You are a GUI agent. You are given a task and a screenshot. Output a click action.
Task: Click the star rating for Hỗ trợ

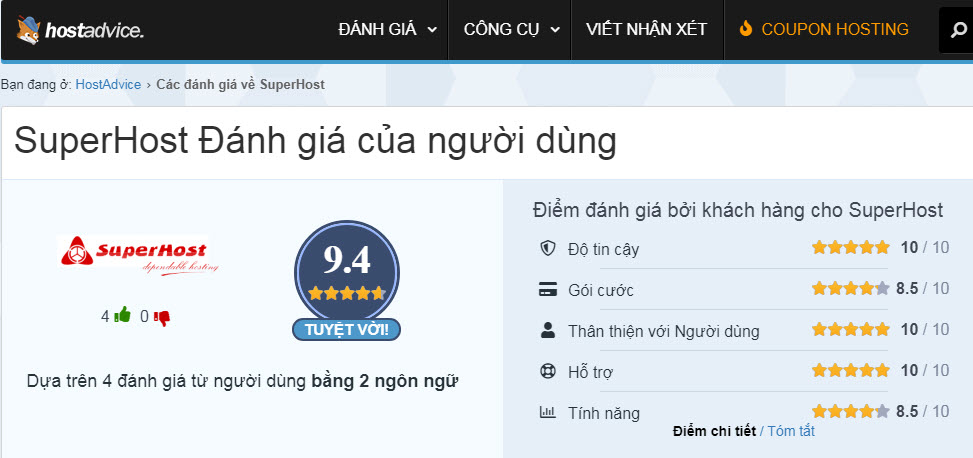850,370
